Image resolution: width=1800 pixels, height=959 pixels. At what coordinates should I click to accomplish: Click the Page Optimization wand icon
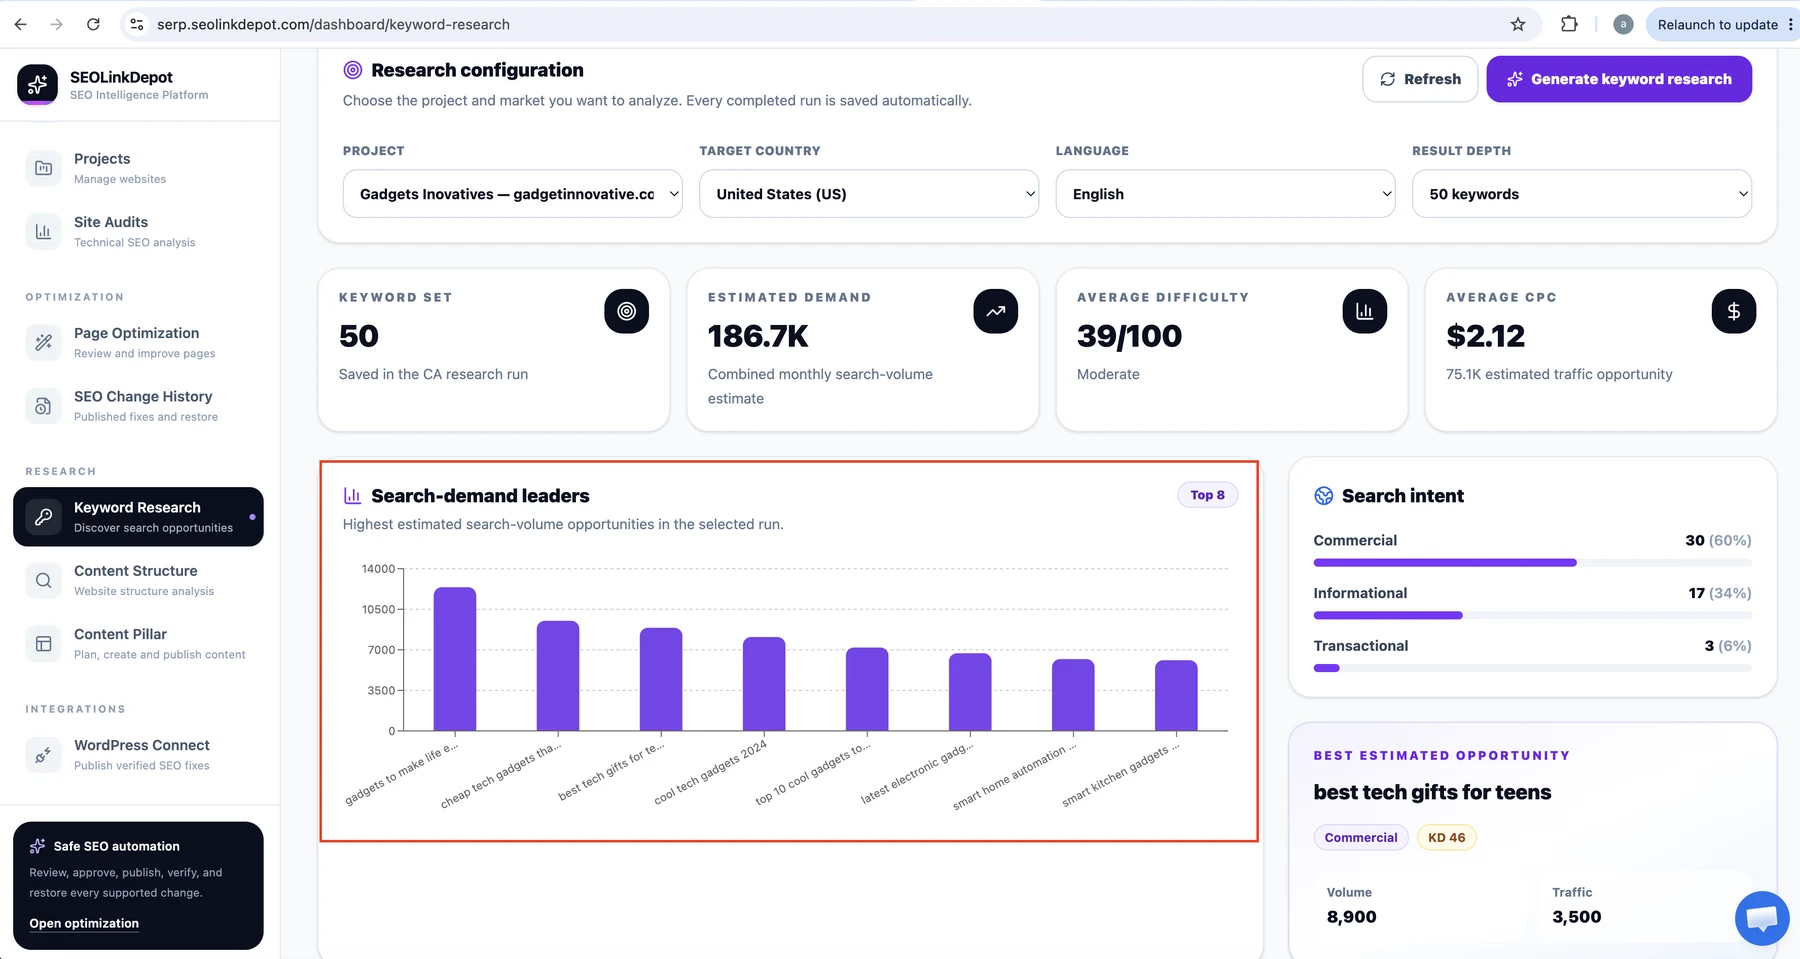pyautogui.click(x=43, y=342)
